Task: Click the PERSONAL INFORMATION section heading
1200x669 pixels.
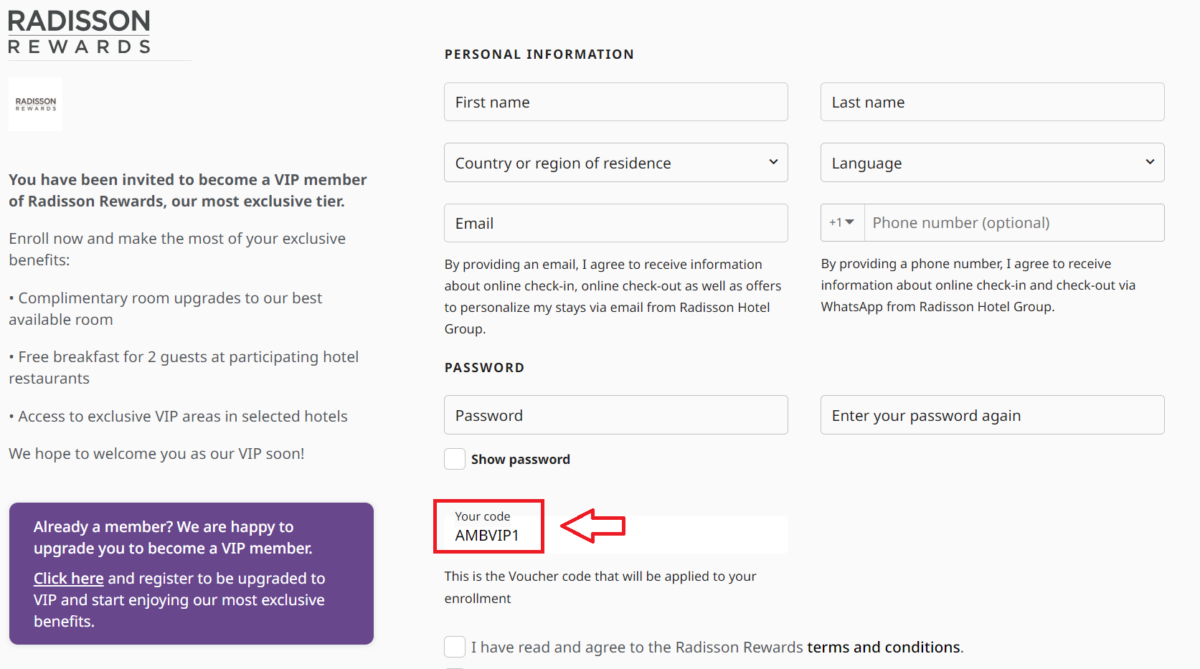Action: (x=539, y=54)
